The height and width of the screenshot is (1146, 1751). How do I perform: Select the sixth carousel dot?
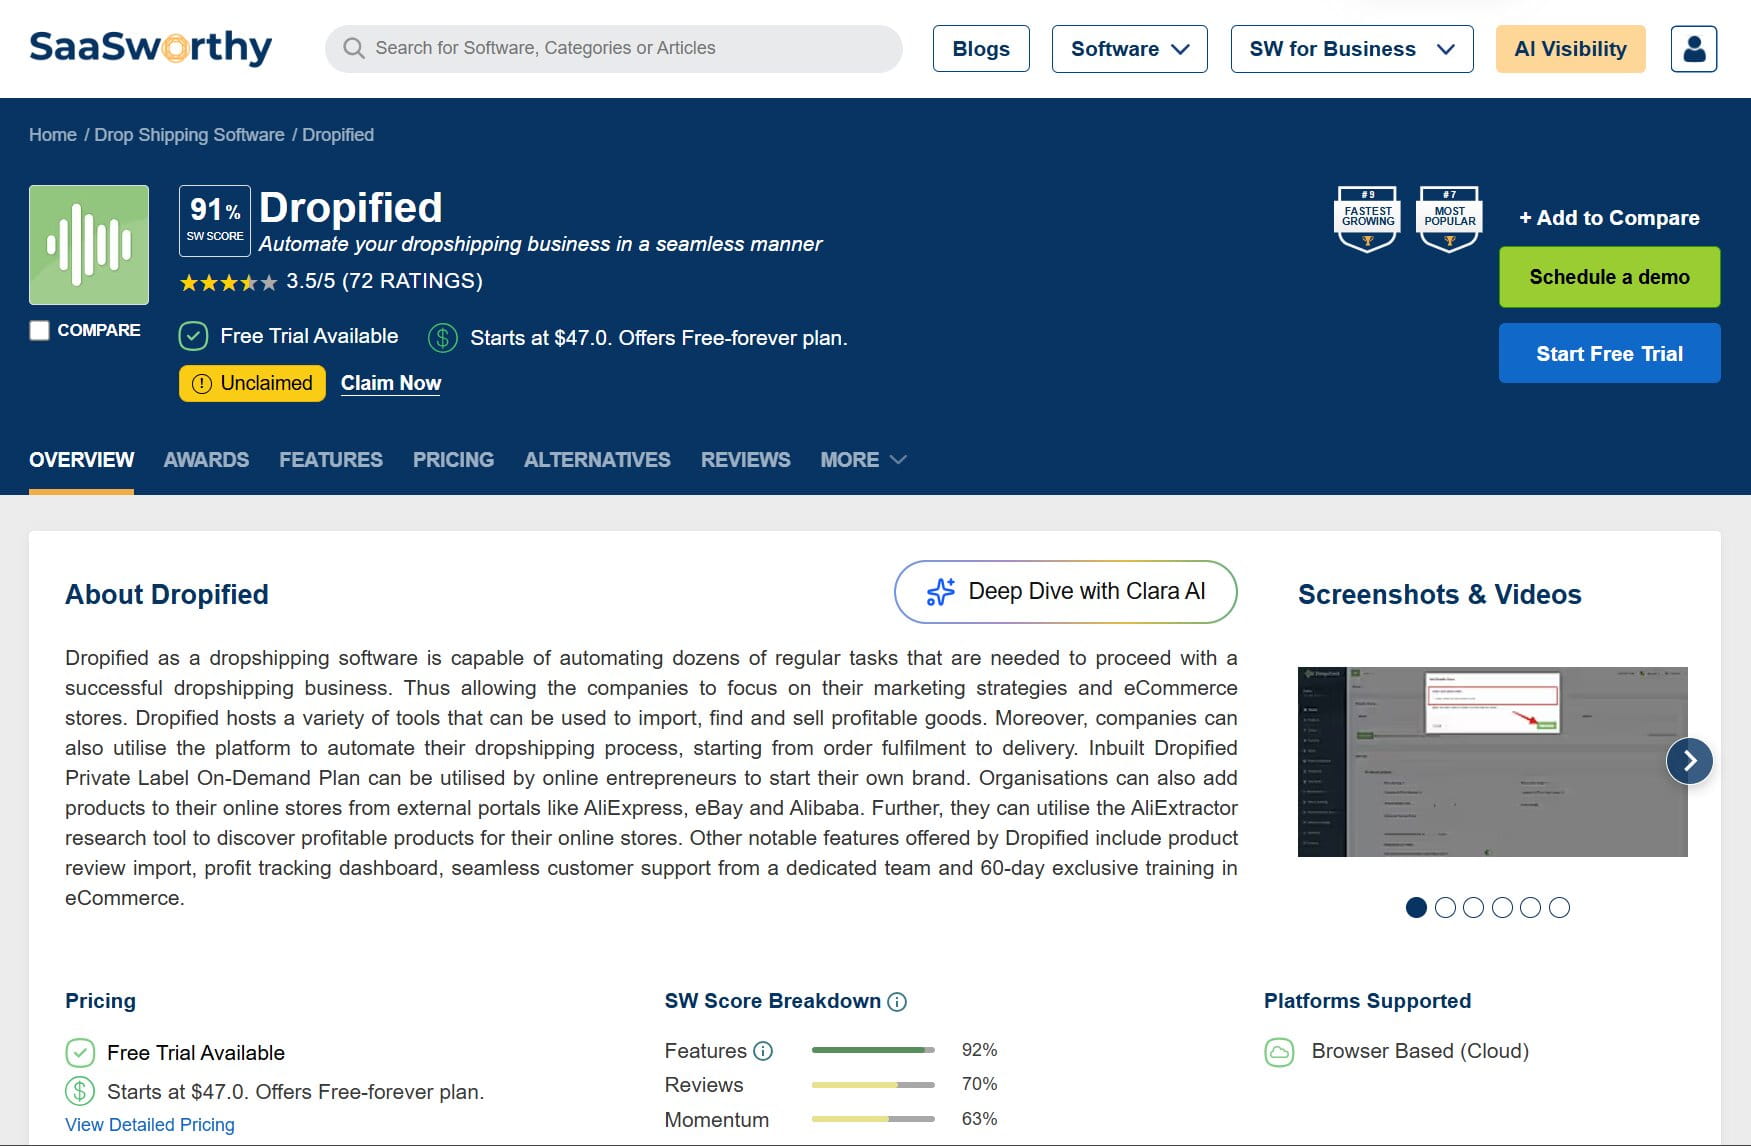1559,907
